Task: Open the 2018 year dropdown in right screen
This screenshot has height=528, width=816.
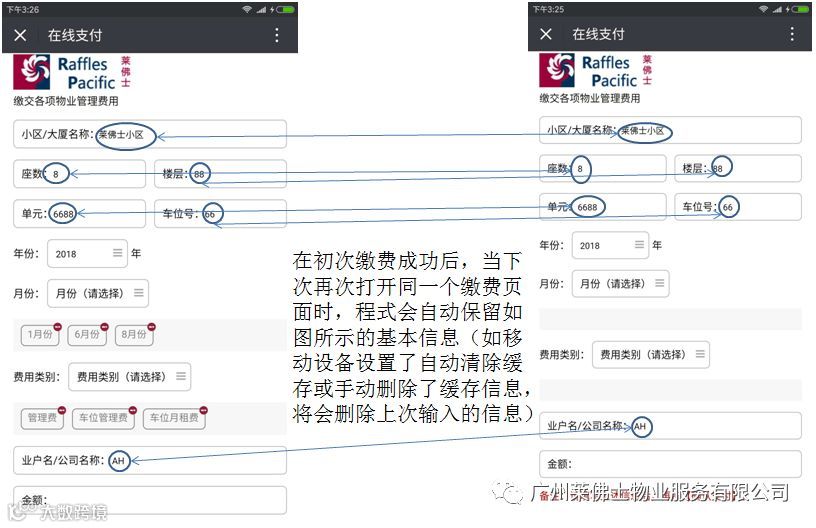Action: pos(610,245)
